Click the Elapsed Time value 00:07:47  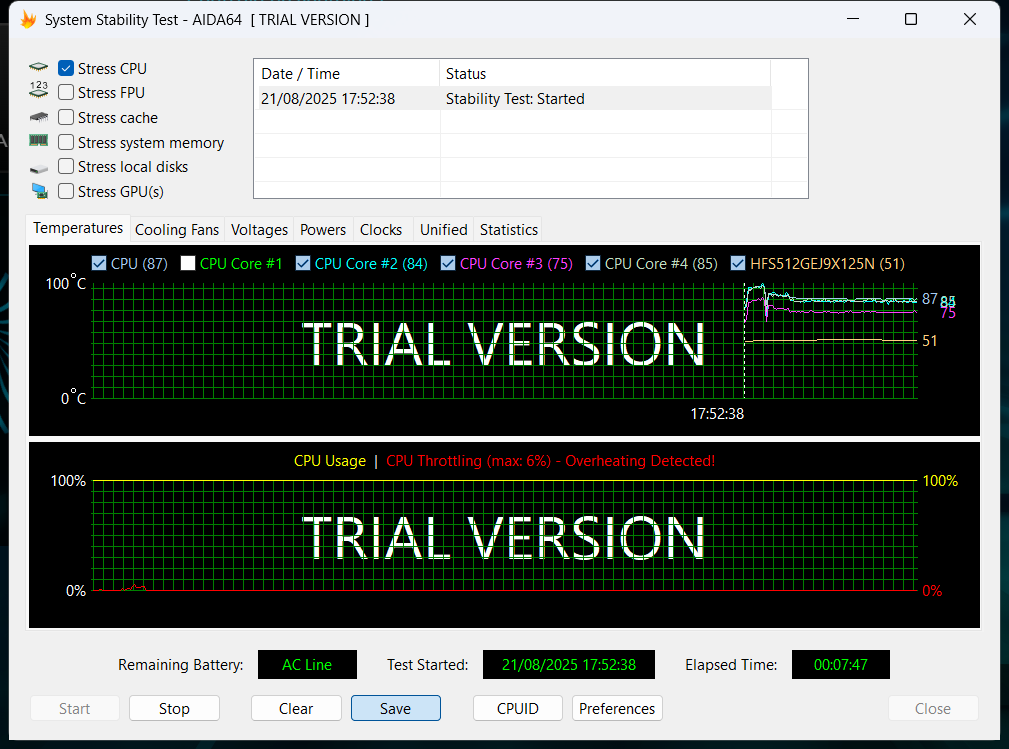coord(840,665)
